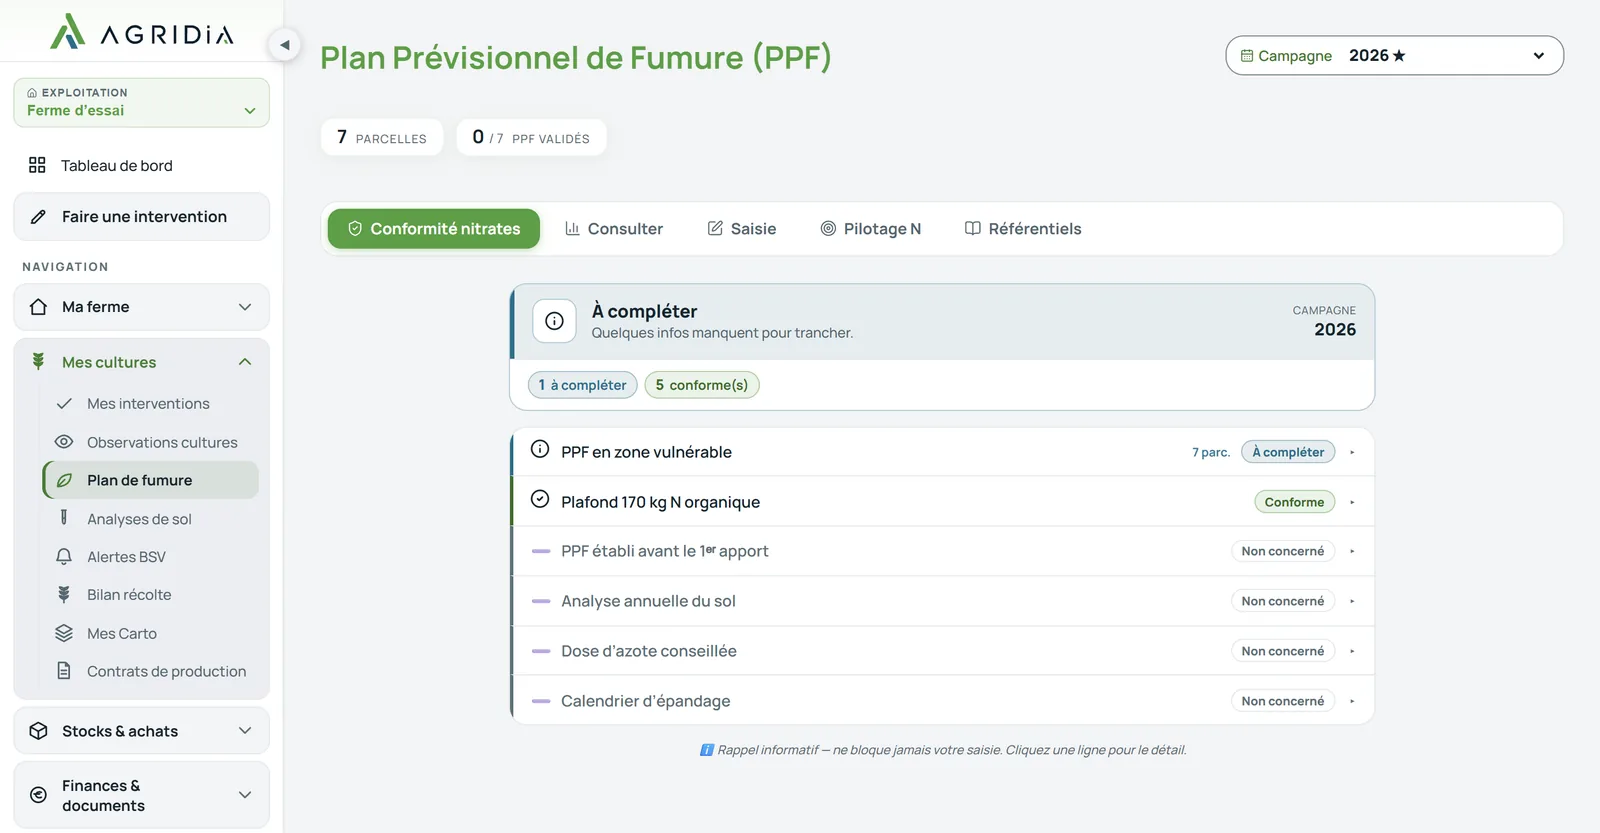
Task: Click the '5 conforme(s)' badge
Action: tap(702, 385)
